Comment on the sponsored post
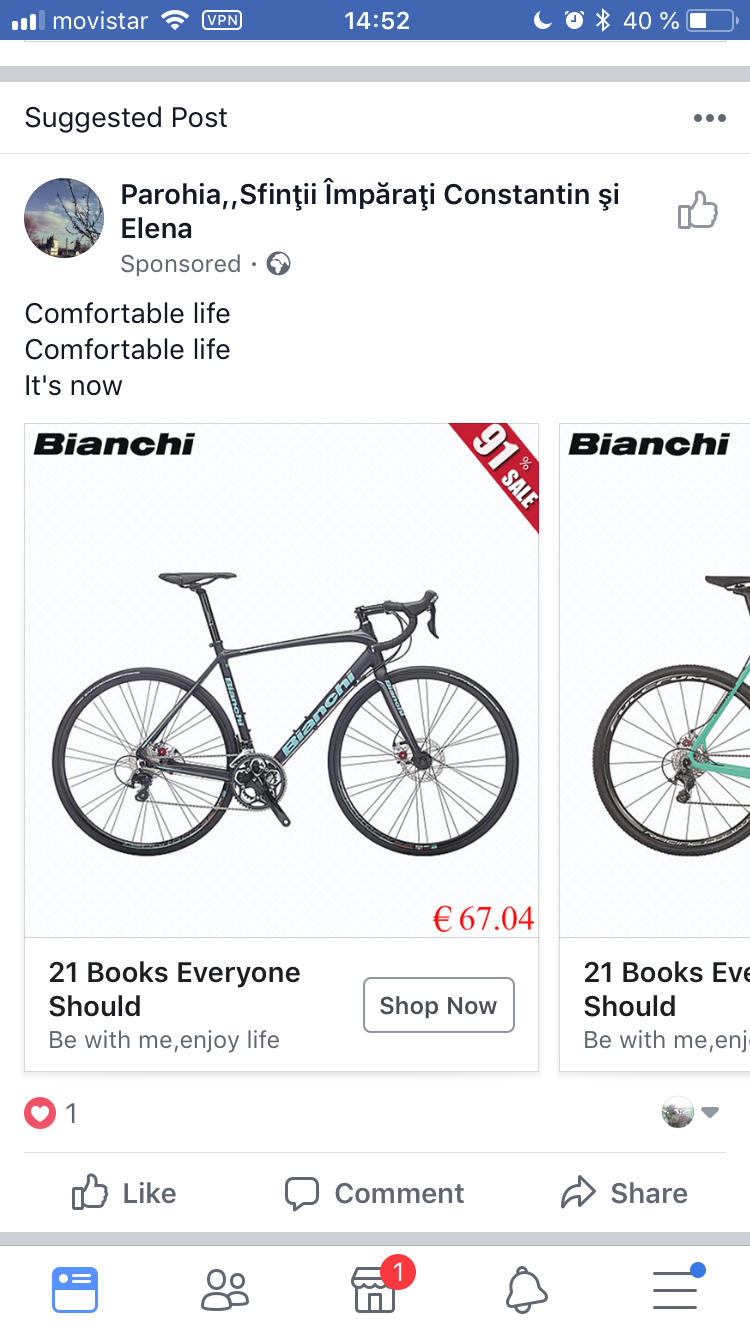Screen dimensions: 750x1334 [375, 1193]
